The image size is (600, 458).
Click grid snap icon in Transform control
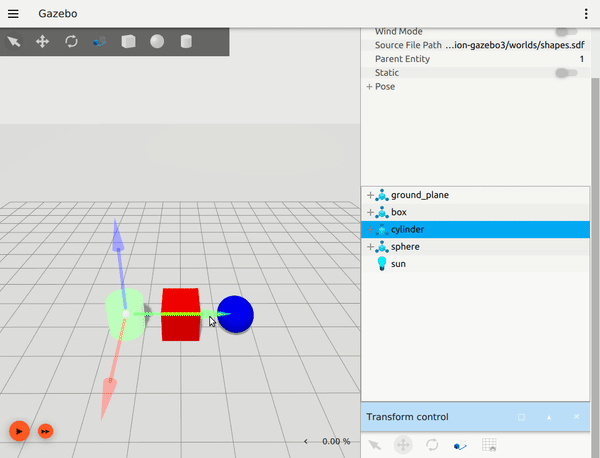pos(489,445)
